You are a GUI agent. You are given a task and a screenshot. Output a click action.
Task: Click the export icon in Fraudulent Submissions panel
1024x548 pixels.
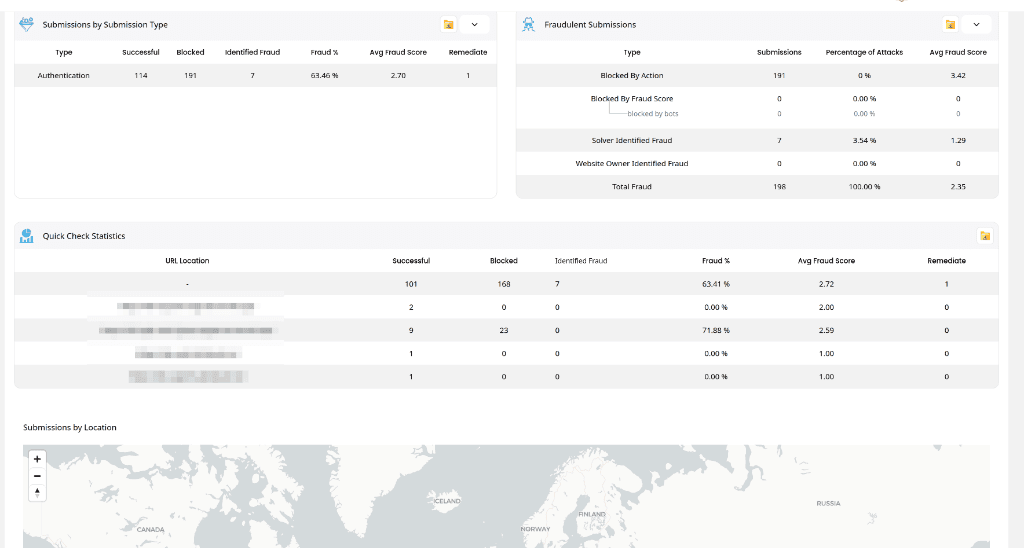point(950,25)
